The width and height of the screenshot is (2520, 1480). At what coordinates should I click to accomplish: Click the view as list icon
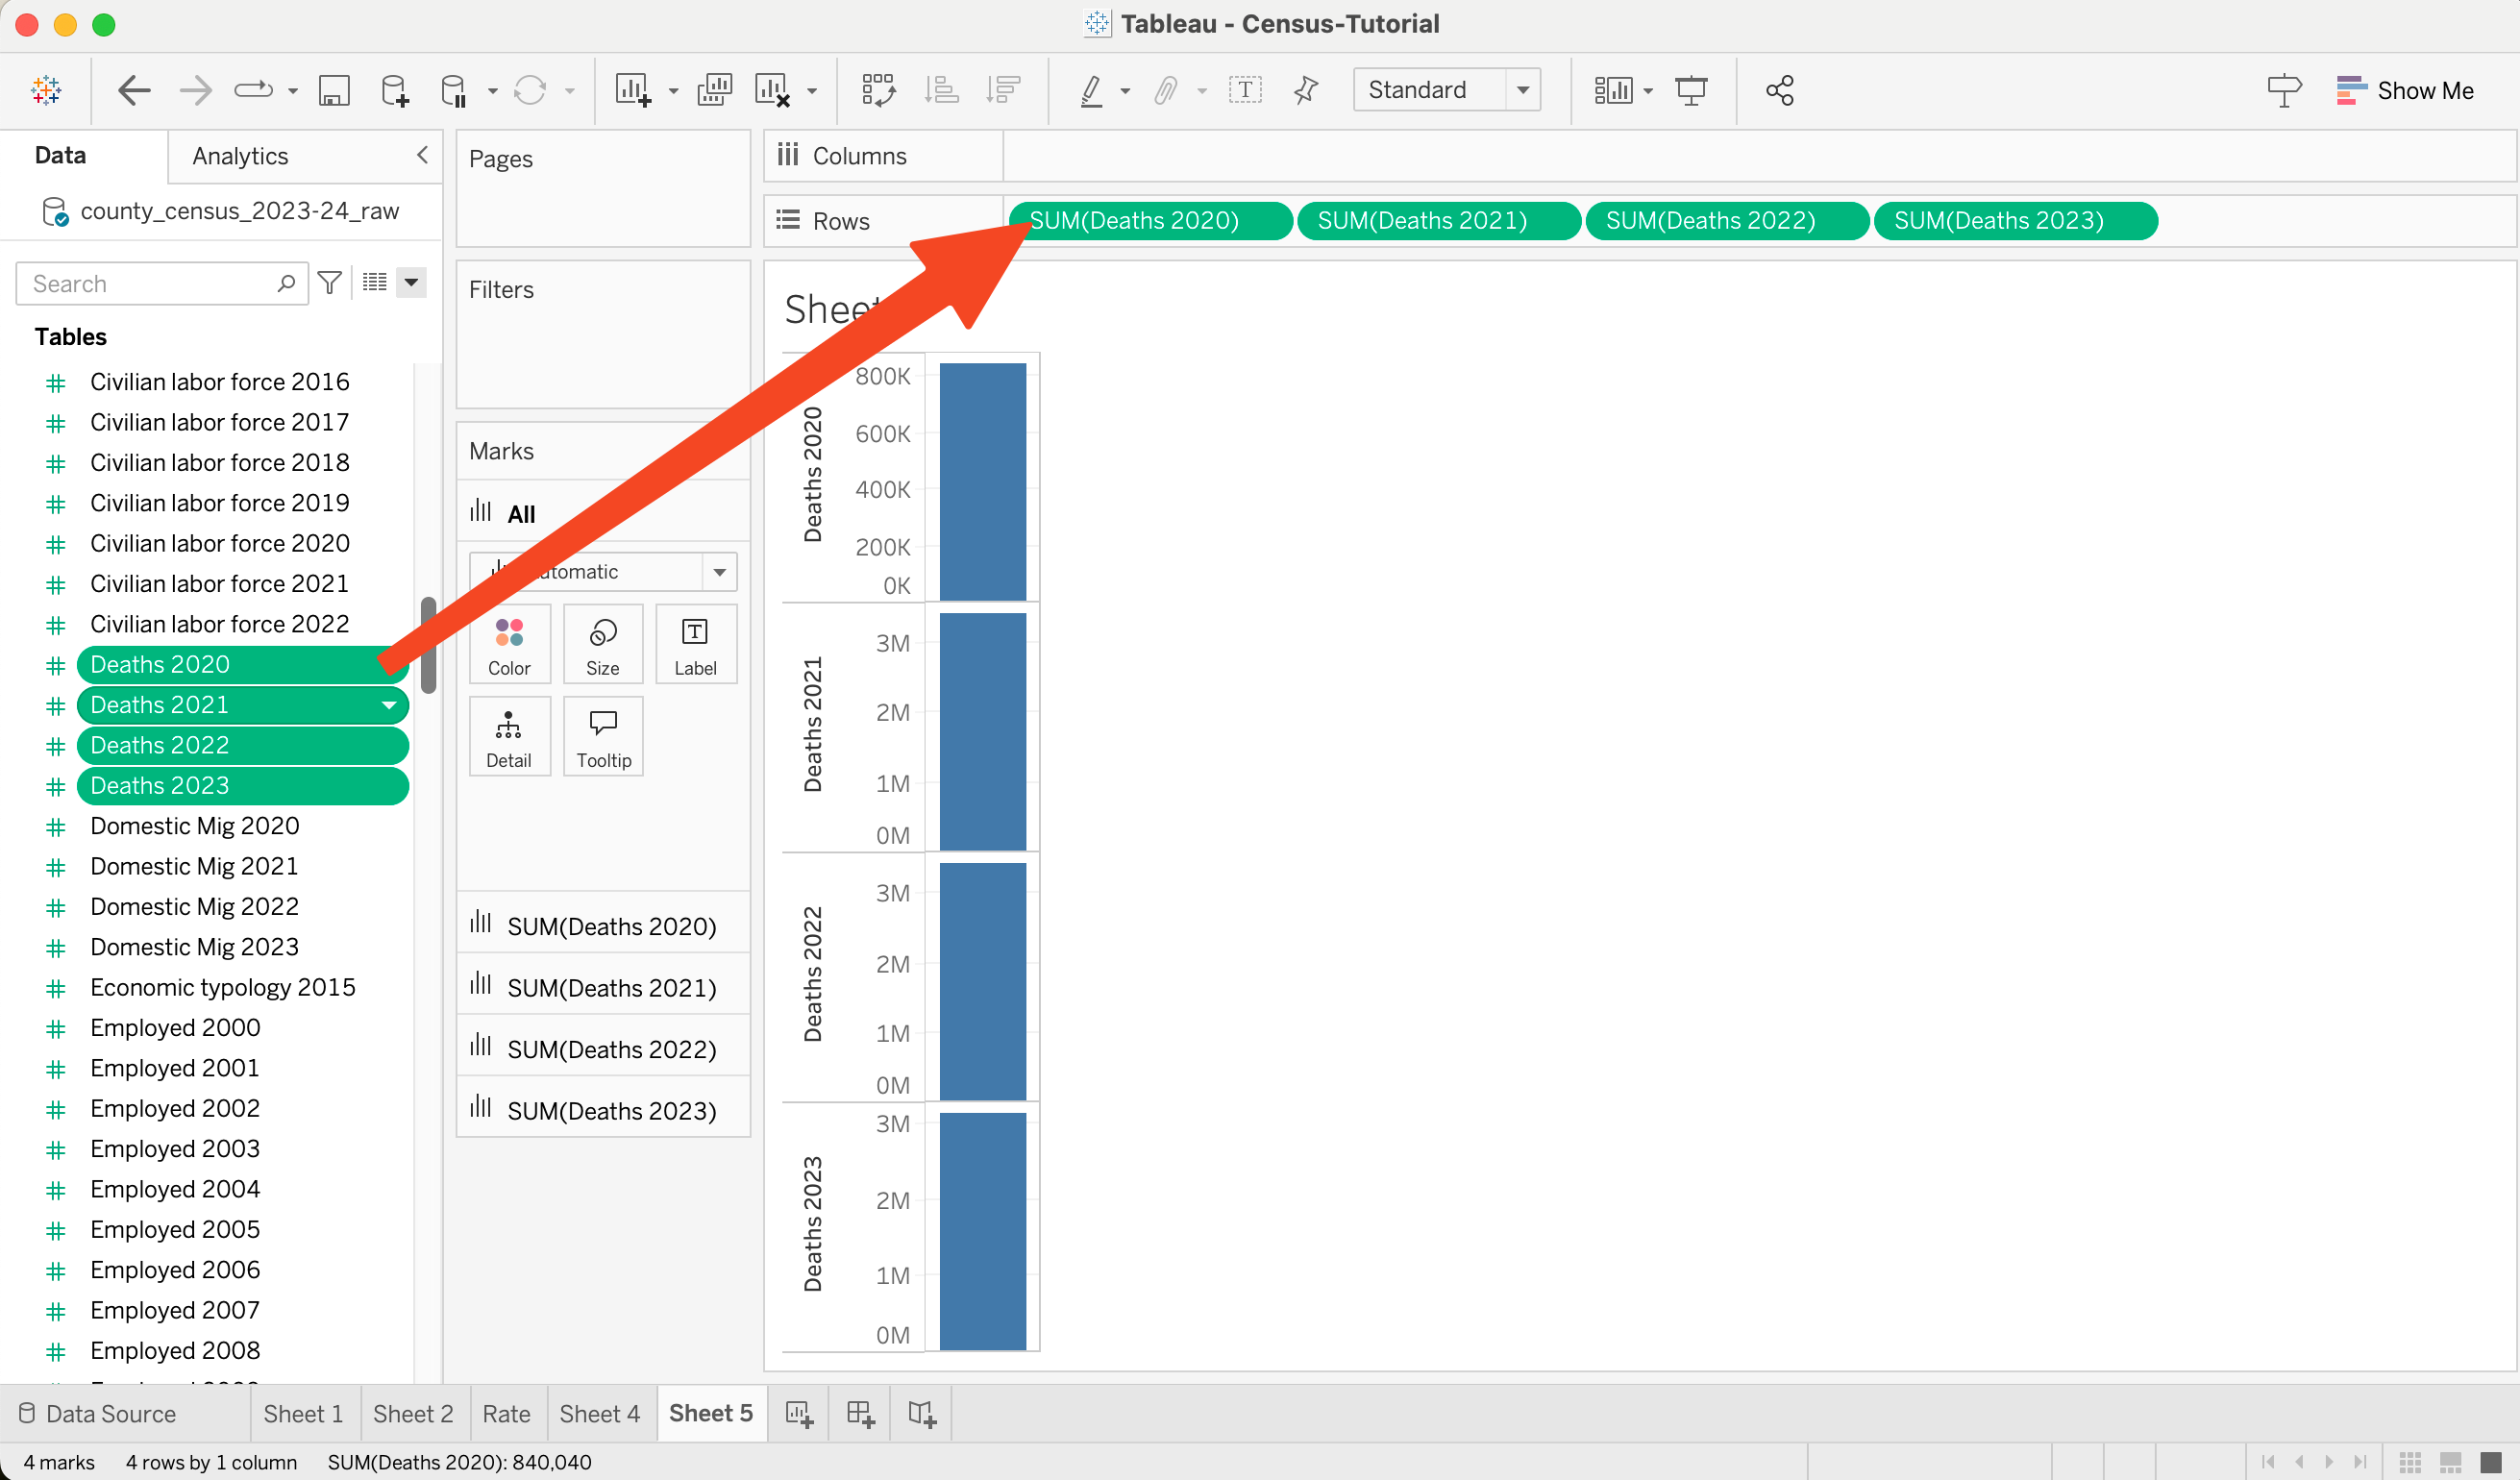(375, 283)
